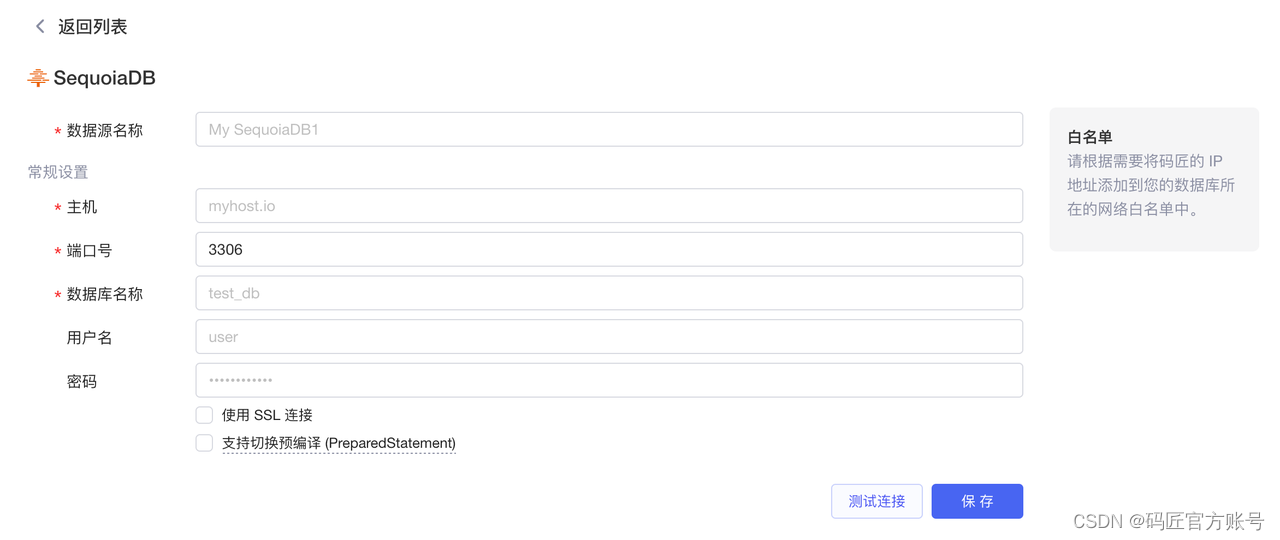Click the 常规设置 section label
Viewport: 1280px width, 540px height.
coord(58,172)
